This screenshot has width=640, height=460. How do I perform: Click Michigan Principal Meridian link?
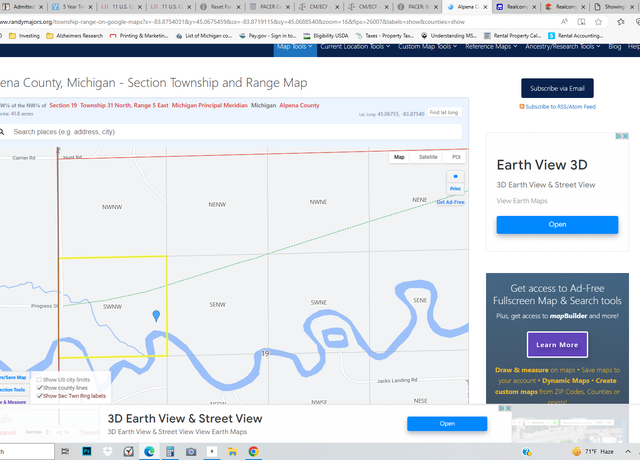click(209, 105)
